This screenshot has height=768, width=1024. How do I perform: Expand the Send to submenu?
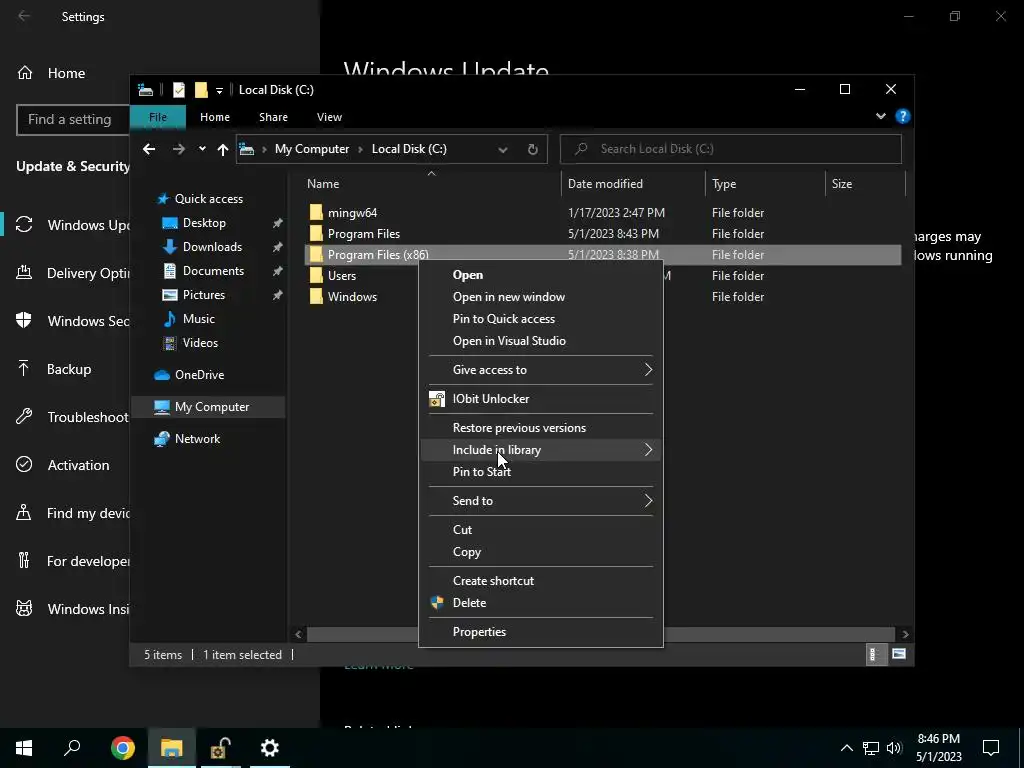[540, 501]
